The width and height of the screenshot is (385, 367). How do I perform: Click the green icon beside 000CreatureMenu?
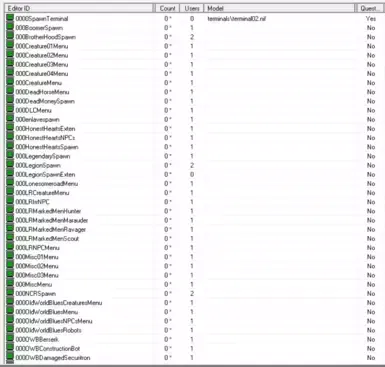pos(10,83)
